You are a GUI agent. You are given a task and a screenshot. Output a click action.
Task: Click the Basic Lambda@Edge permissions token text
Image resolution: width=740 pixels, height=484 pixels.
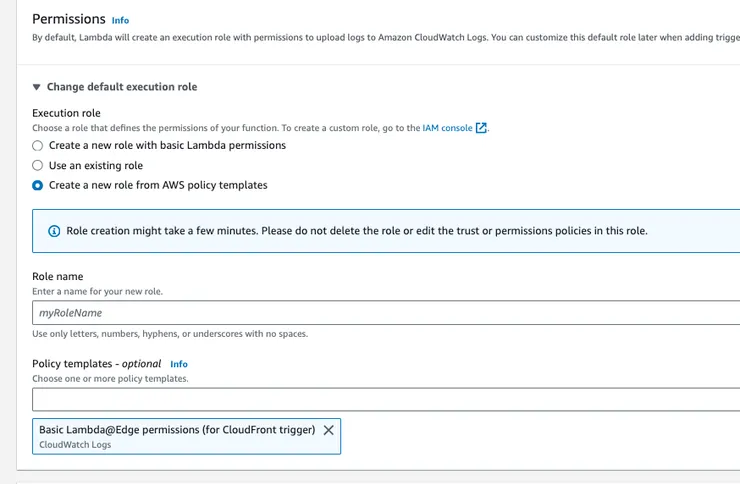pyautogui.click(x=177, y=429)
